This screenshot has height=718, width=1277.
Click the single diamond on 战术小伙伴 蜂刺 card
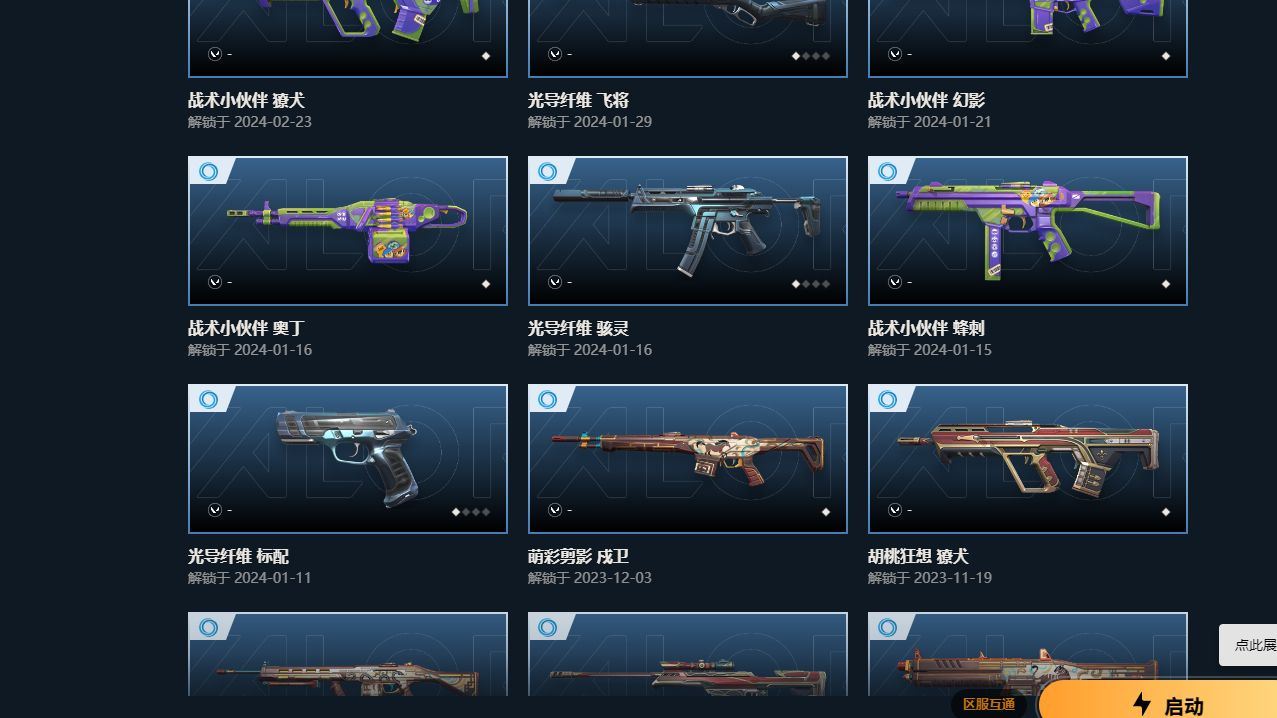pyautogui.click(x=1166, y=284)
